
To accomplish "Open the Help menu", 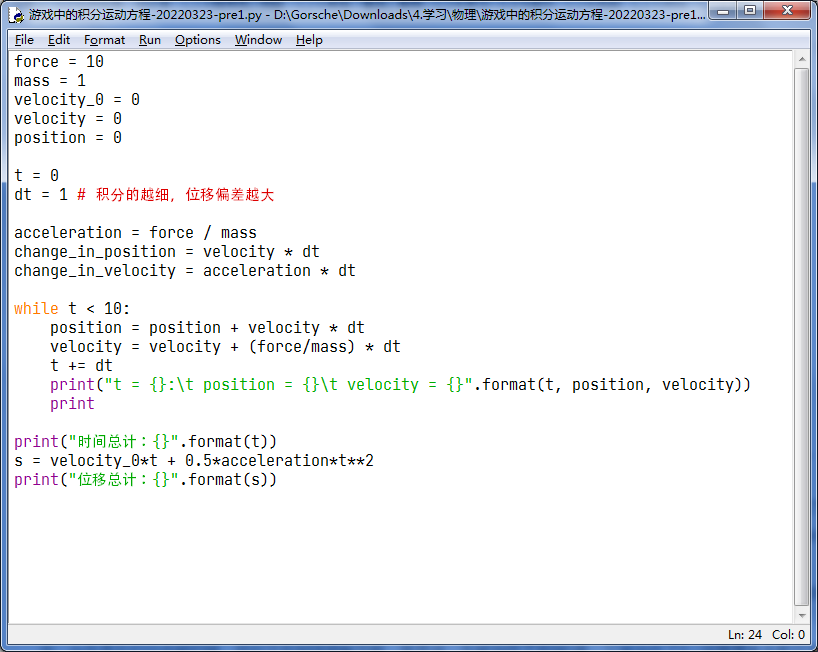I will 309,40.
